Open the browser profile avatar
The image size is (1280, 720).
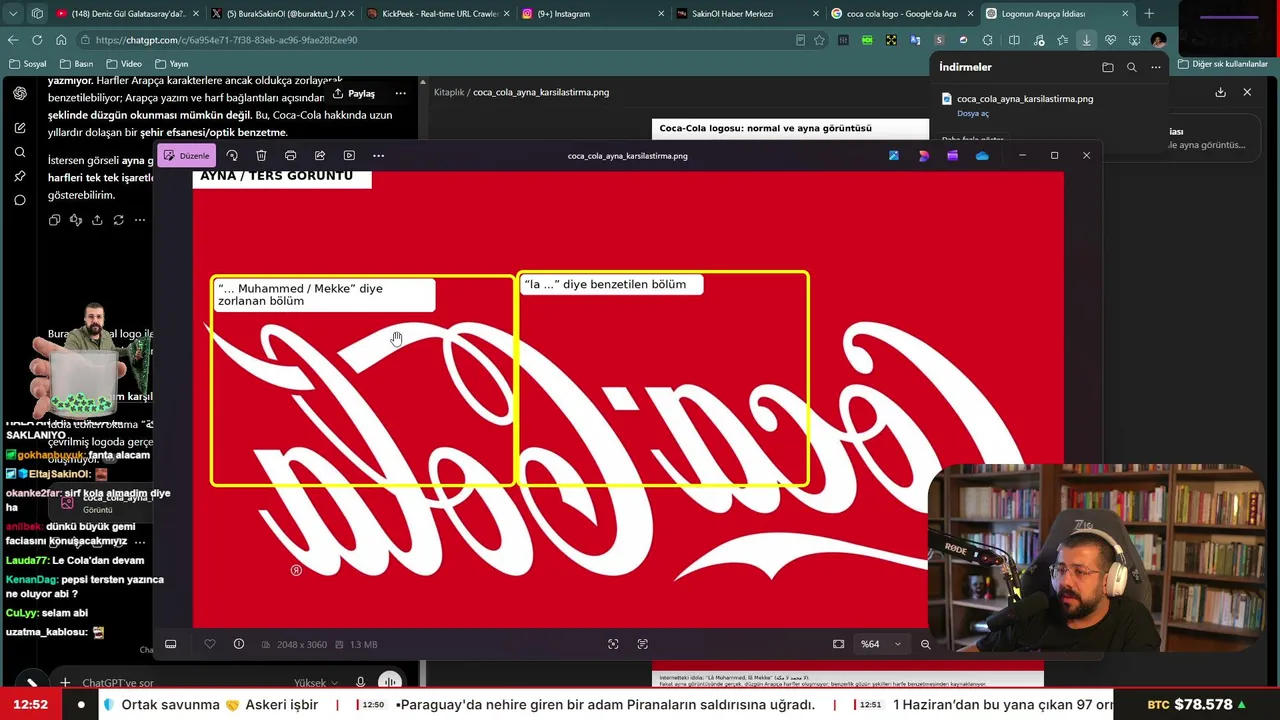click(1158, 40)
